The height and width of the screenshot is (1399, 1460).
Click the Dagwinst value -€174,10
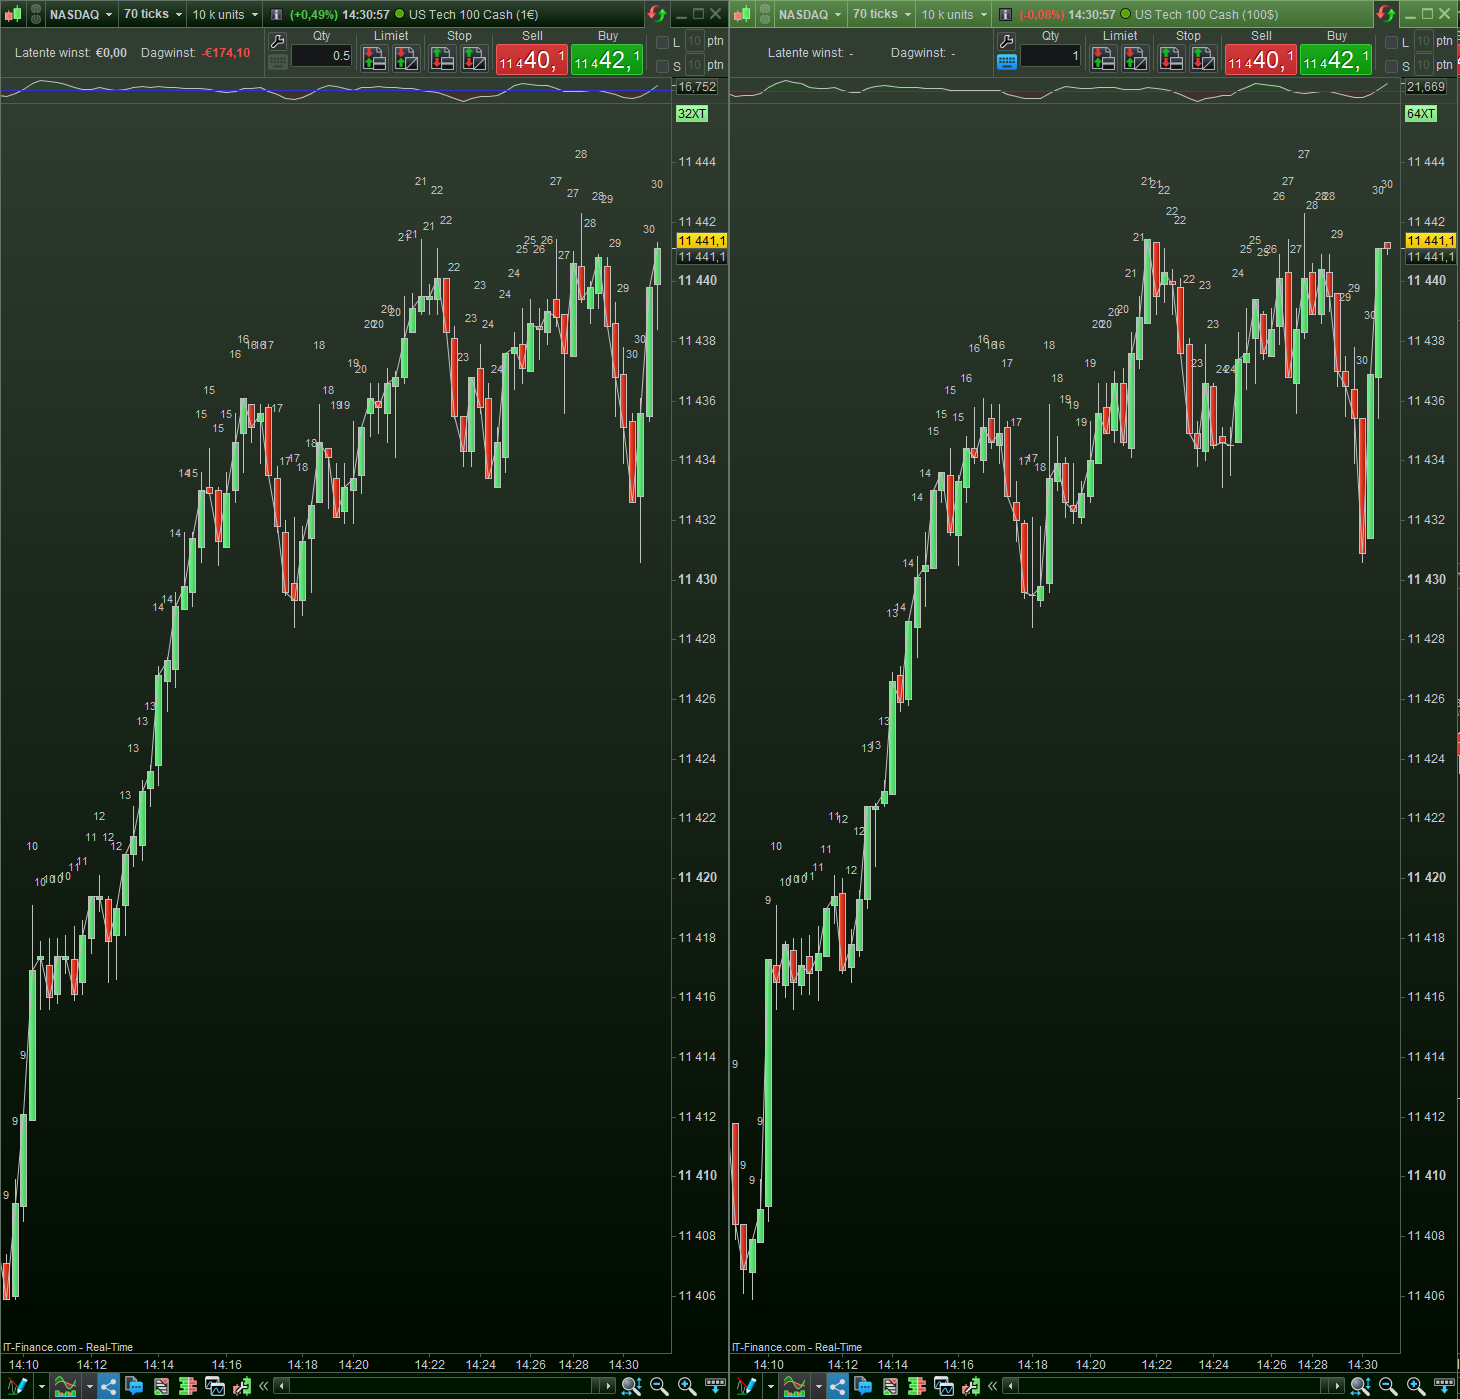(226, 53)
